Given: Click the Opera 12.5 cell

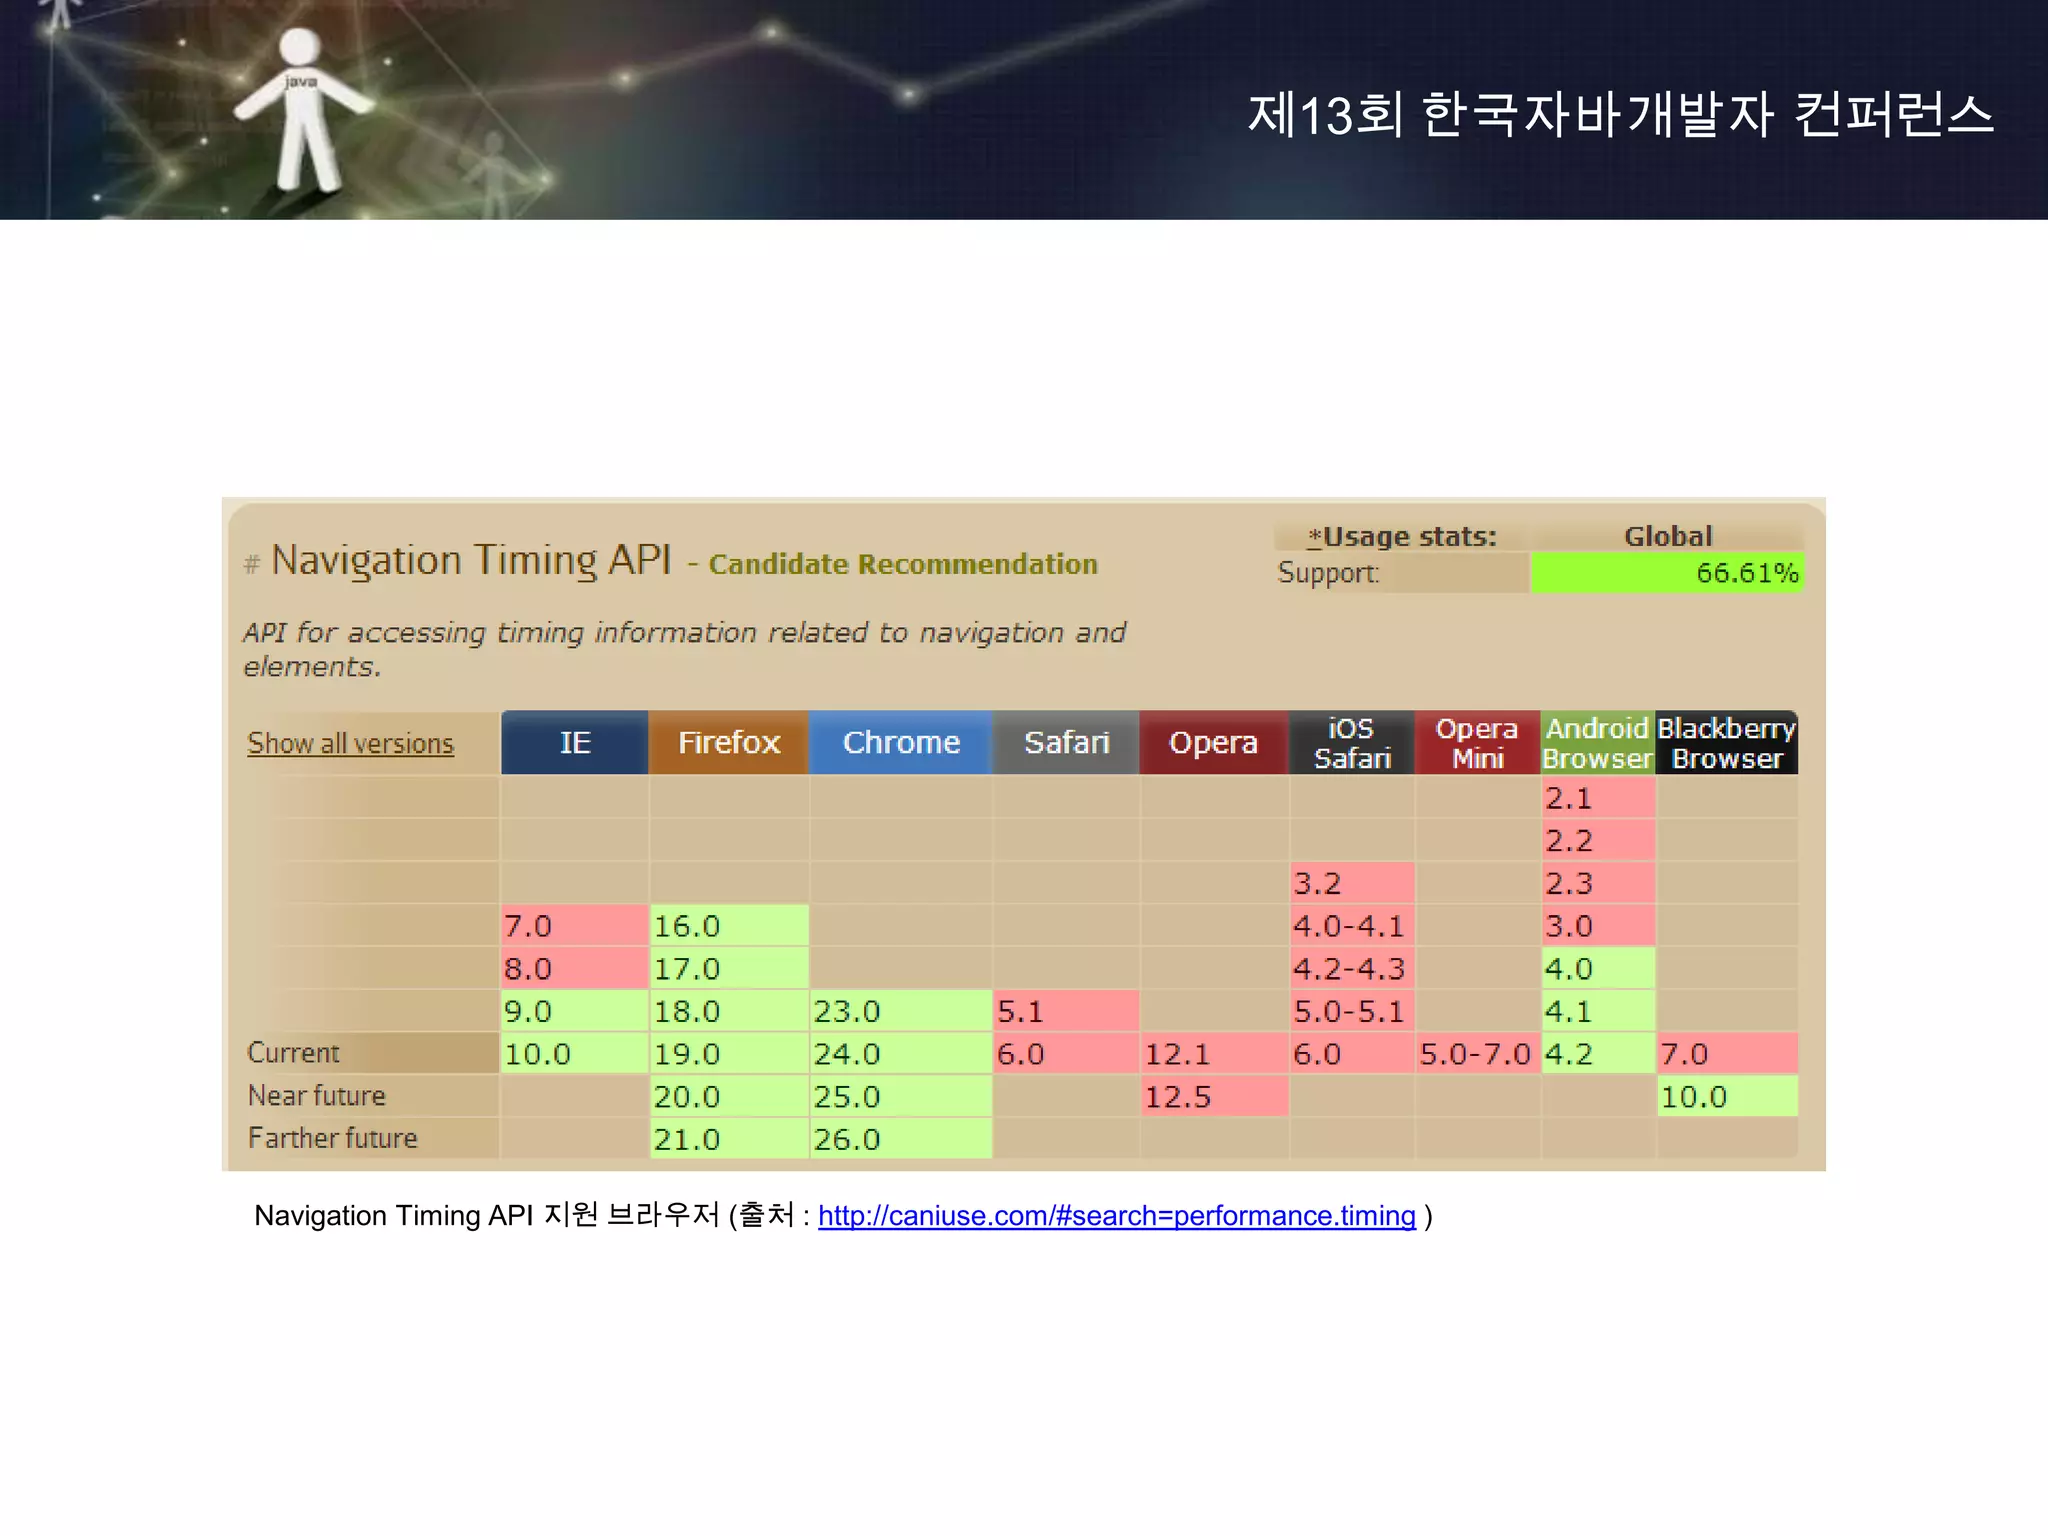Looking at the screenshot, I should click(1214, 1097).
